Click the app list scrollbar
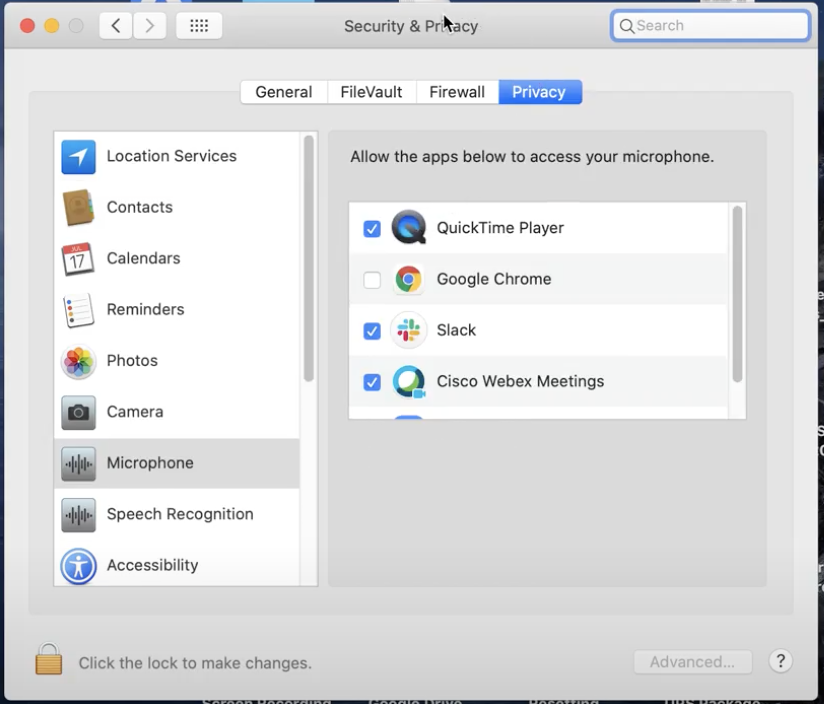 [737, 294]
